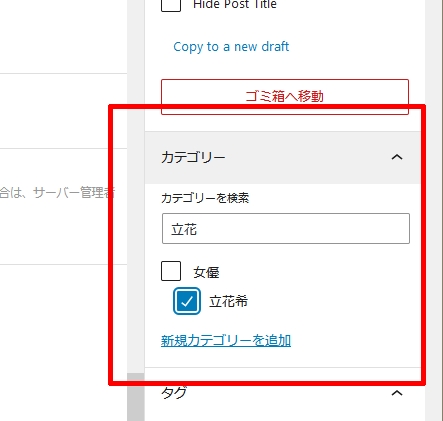Uncheck the 立花希 category checkbox

click(x=187, y=301)
